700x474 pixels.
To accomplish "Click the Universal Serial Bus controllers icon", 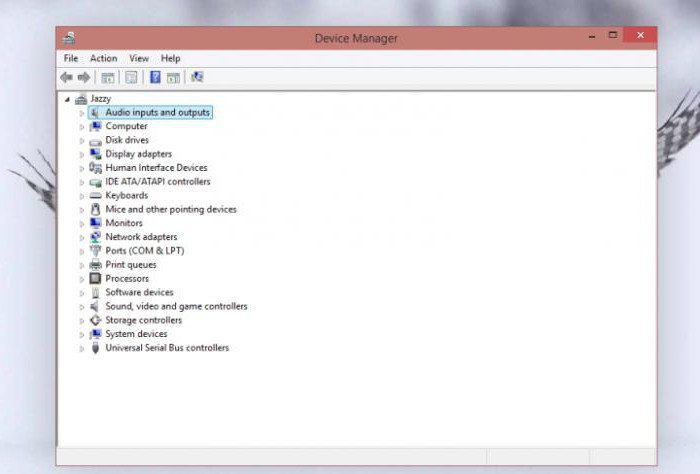I will click(x=96, y=348).
